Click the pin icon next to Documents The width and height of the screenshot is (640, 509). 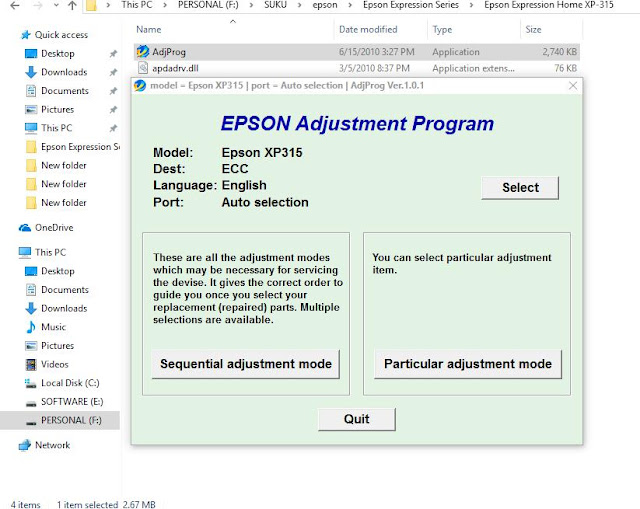(113, 91)
